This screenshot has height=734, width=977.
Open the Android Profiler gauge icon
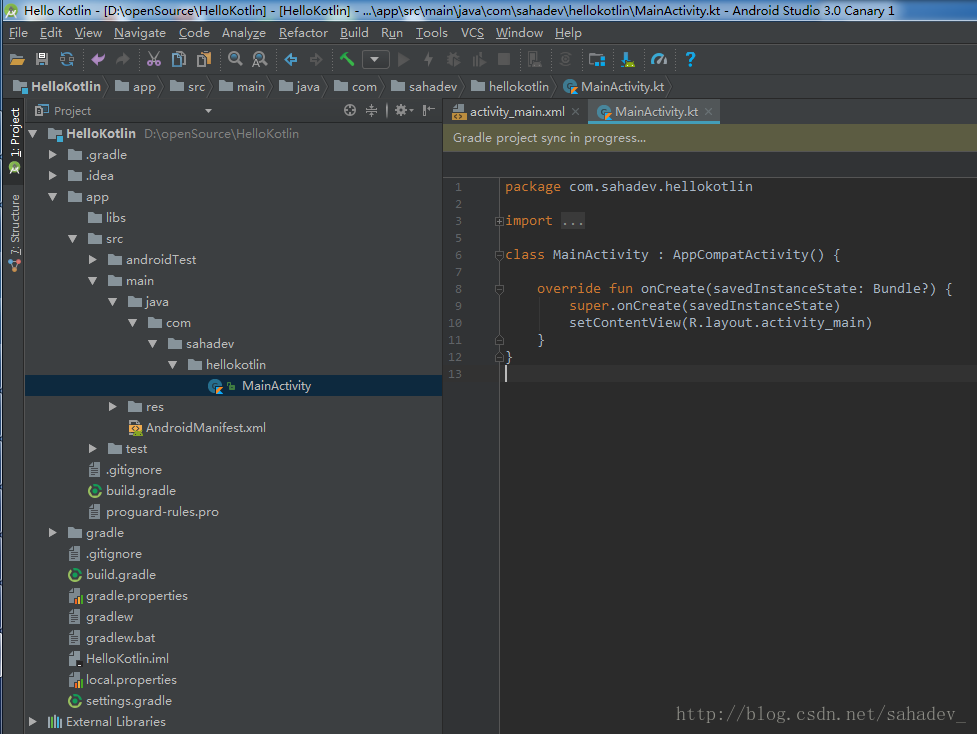tap(659, 60)
